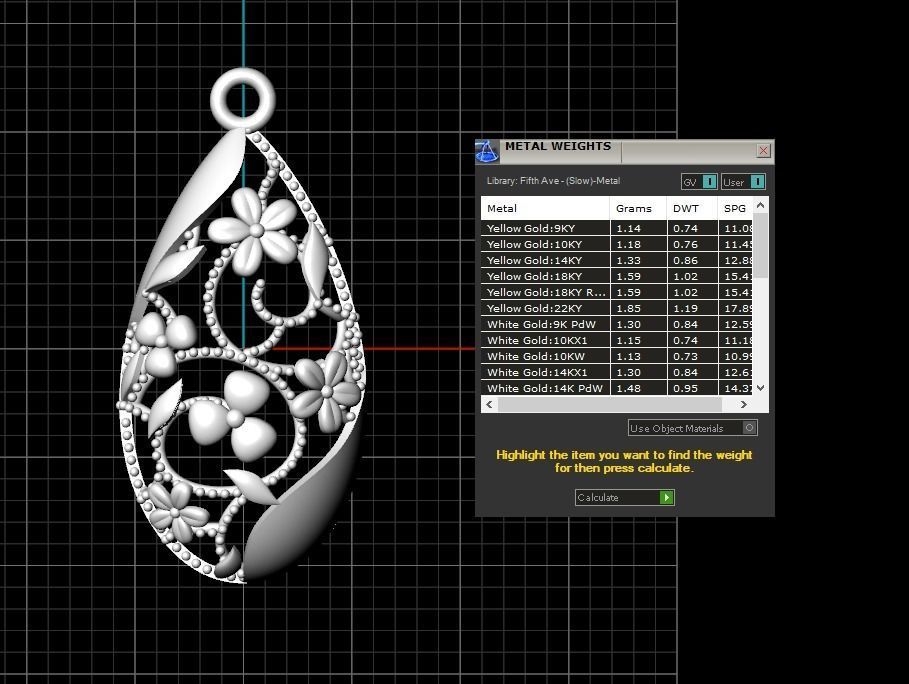The height and width of the screenshot is (684, 909).
Task: Click the 1.48 grams value cell
Action: (638, 388)
